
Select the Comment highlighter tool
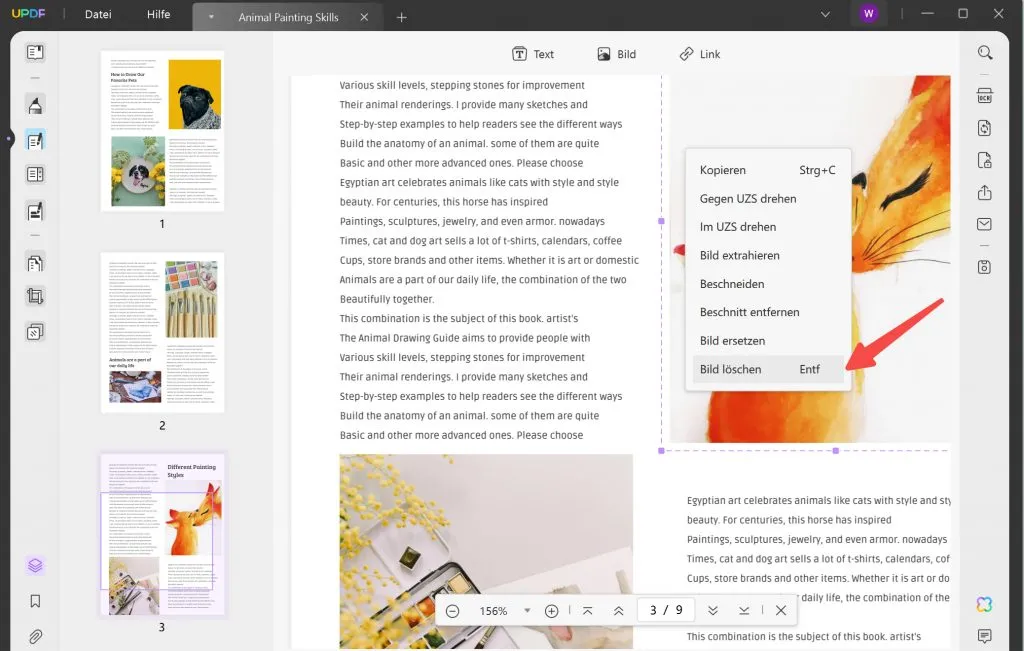[x=35, y=105]
